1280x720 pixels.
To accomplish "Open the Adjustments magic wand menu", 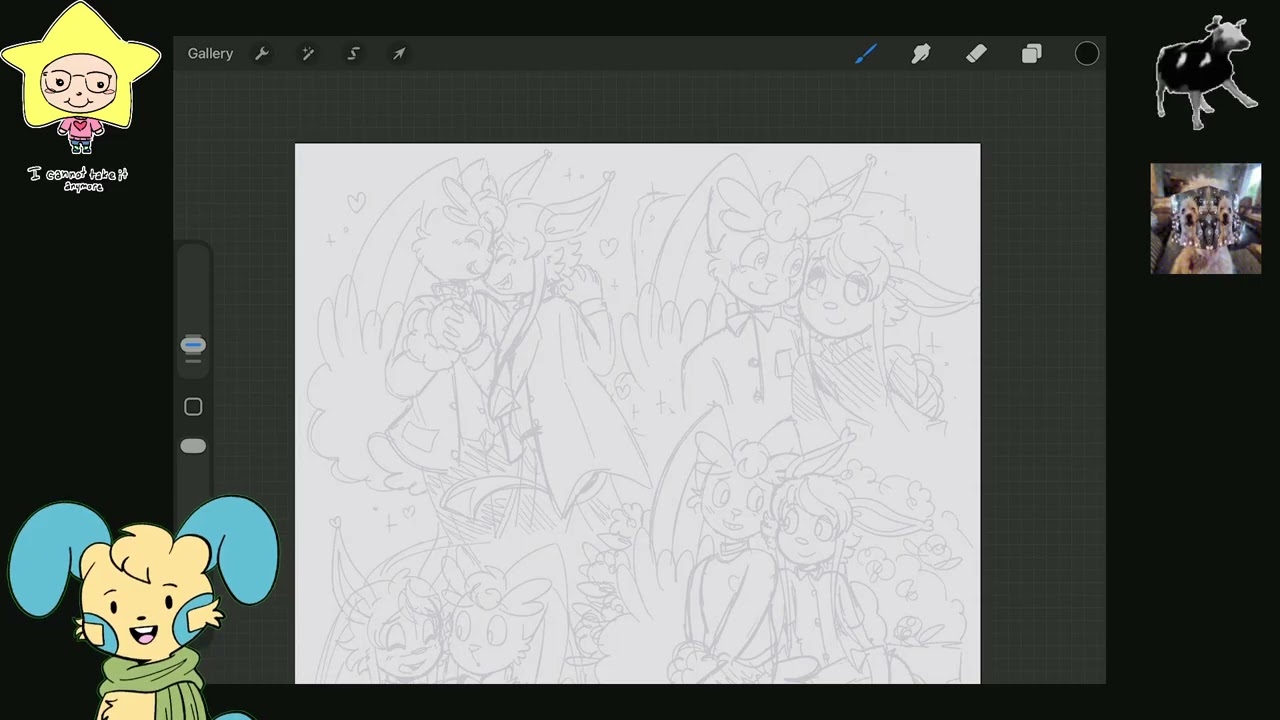I will 308,54.
